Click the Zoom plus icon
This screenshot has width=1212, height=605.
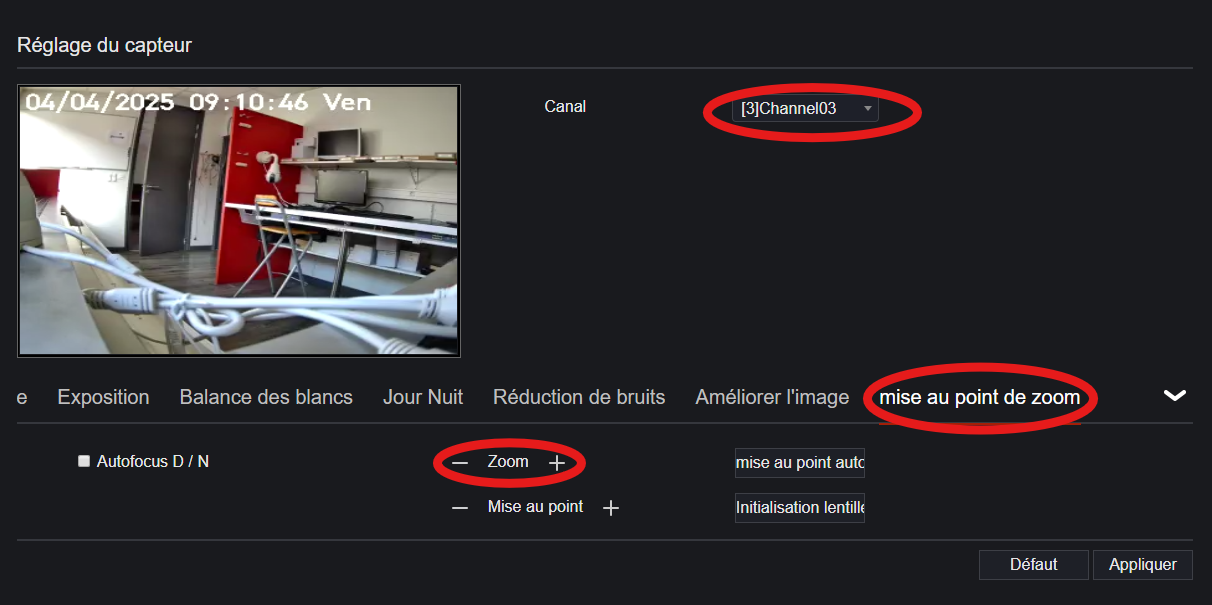(558, 463)
